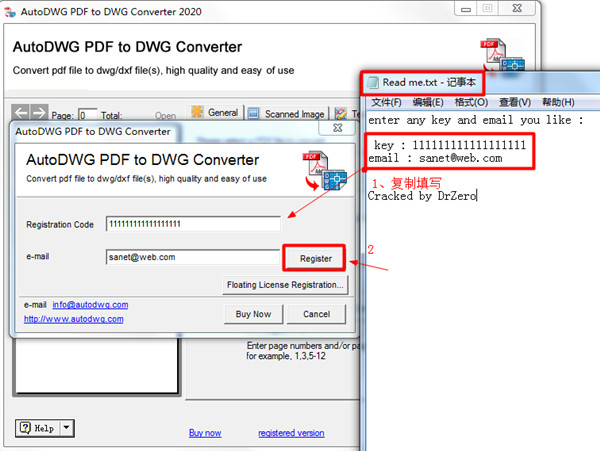Image resolution: width=600 pixels, height=451 pixels.
Task: Close the registration dialog with X
Action: pos(338,128)
